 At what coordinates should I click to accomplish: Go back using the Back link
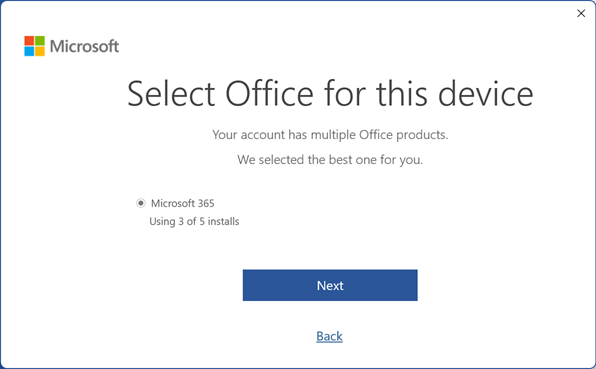coord(329,336)
